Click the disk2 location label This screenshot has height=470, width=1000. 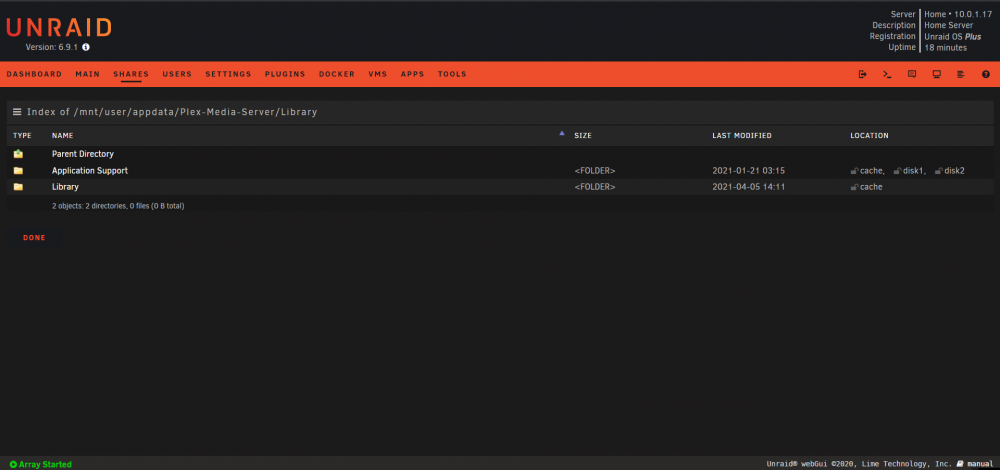[x=954, y=171]
